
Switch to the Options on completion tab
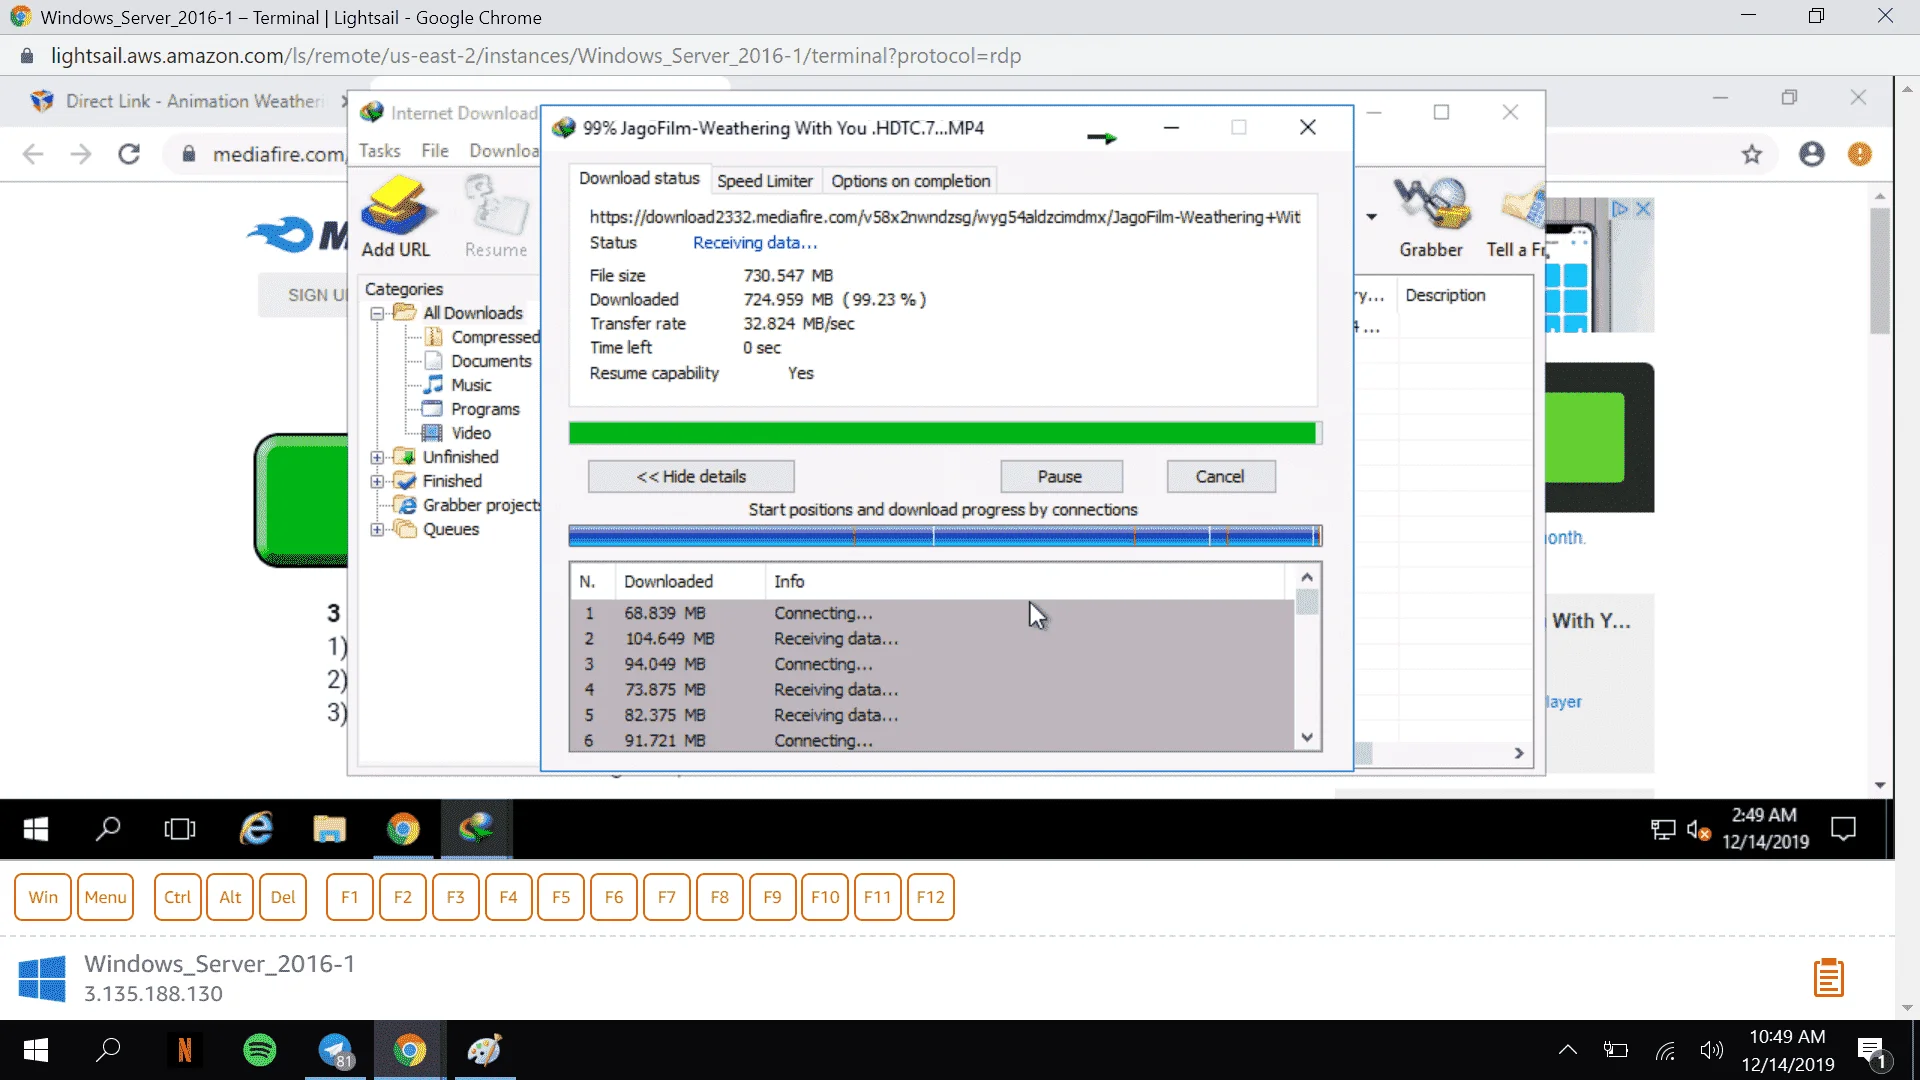[x=911, y=181]
